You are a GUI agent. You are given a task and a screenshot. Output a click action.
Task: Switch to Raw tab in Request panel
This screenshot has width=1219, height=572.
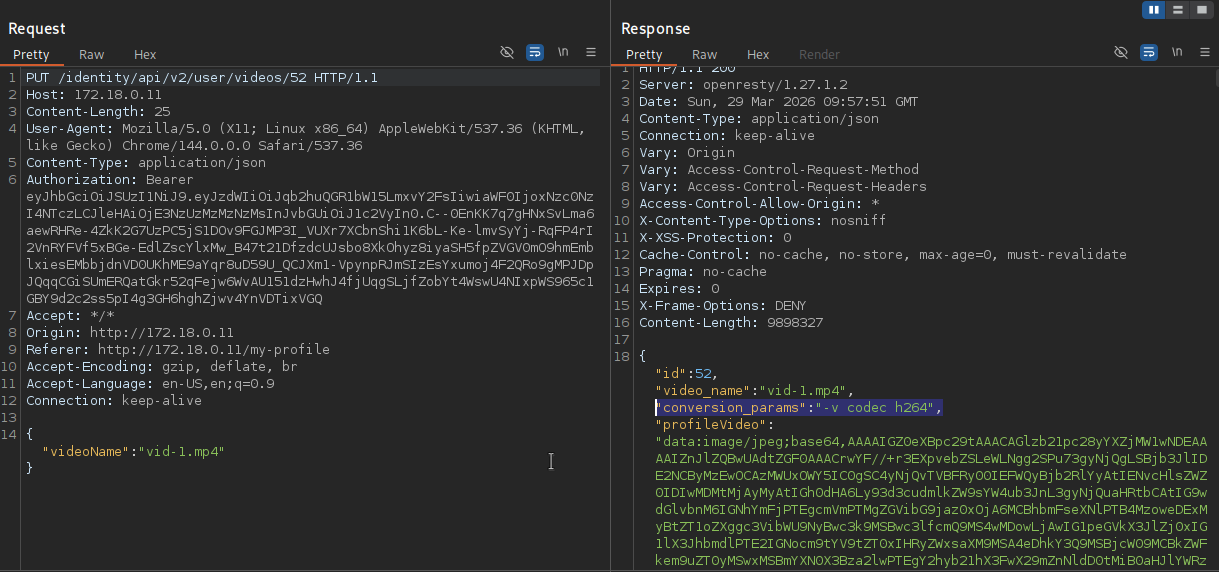pyautogui.click(x=92, y=55)
